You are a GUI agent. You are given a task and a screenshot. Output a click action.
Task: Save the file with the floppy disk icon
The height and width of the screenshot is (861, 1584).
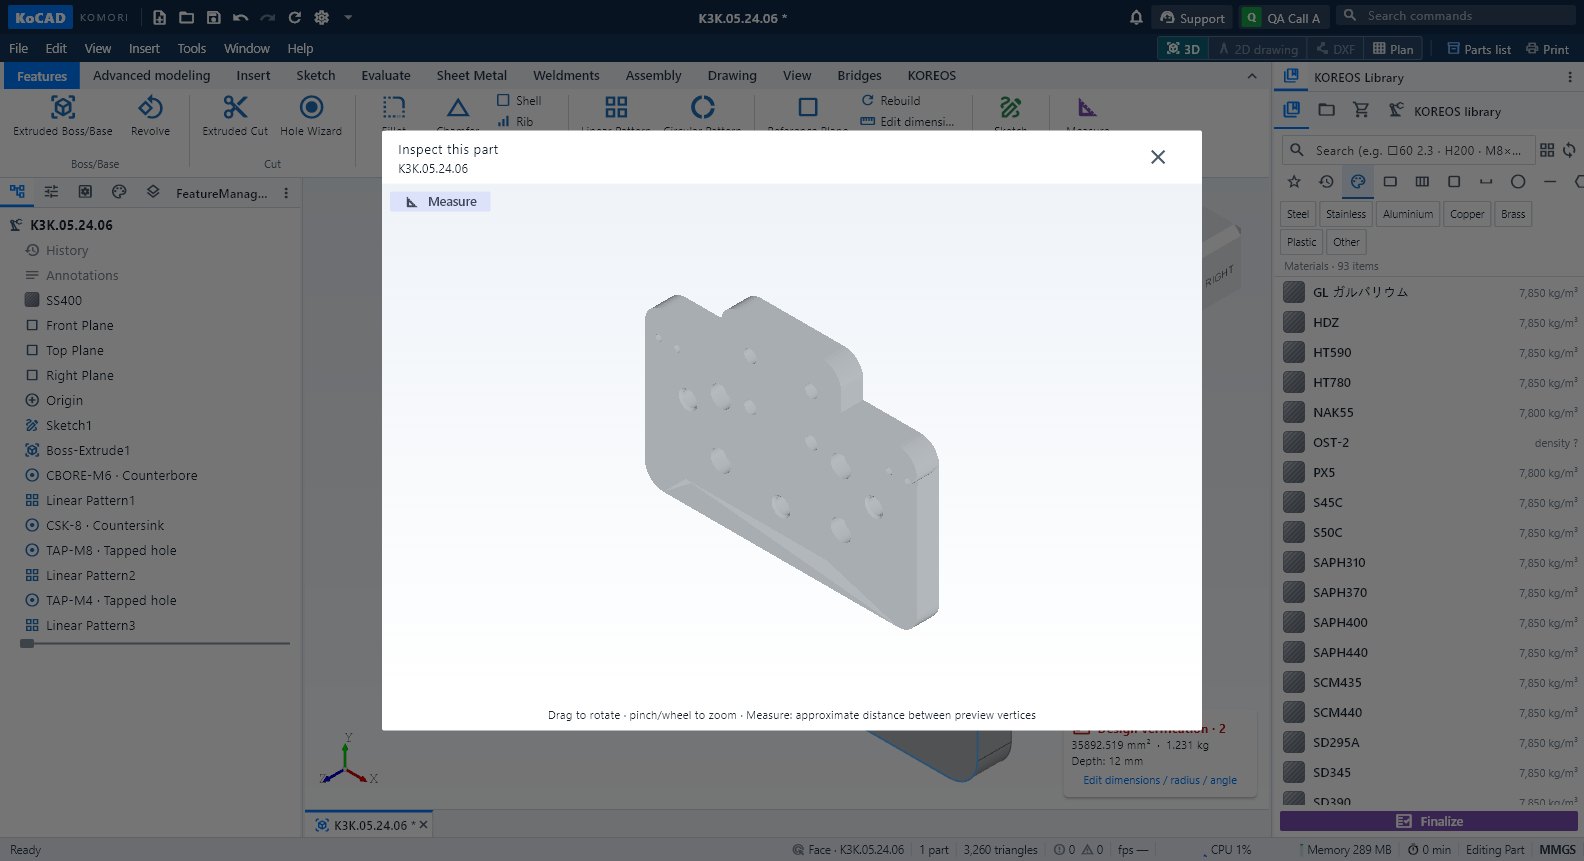213,18
